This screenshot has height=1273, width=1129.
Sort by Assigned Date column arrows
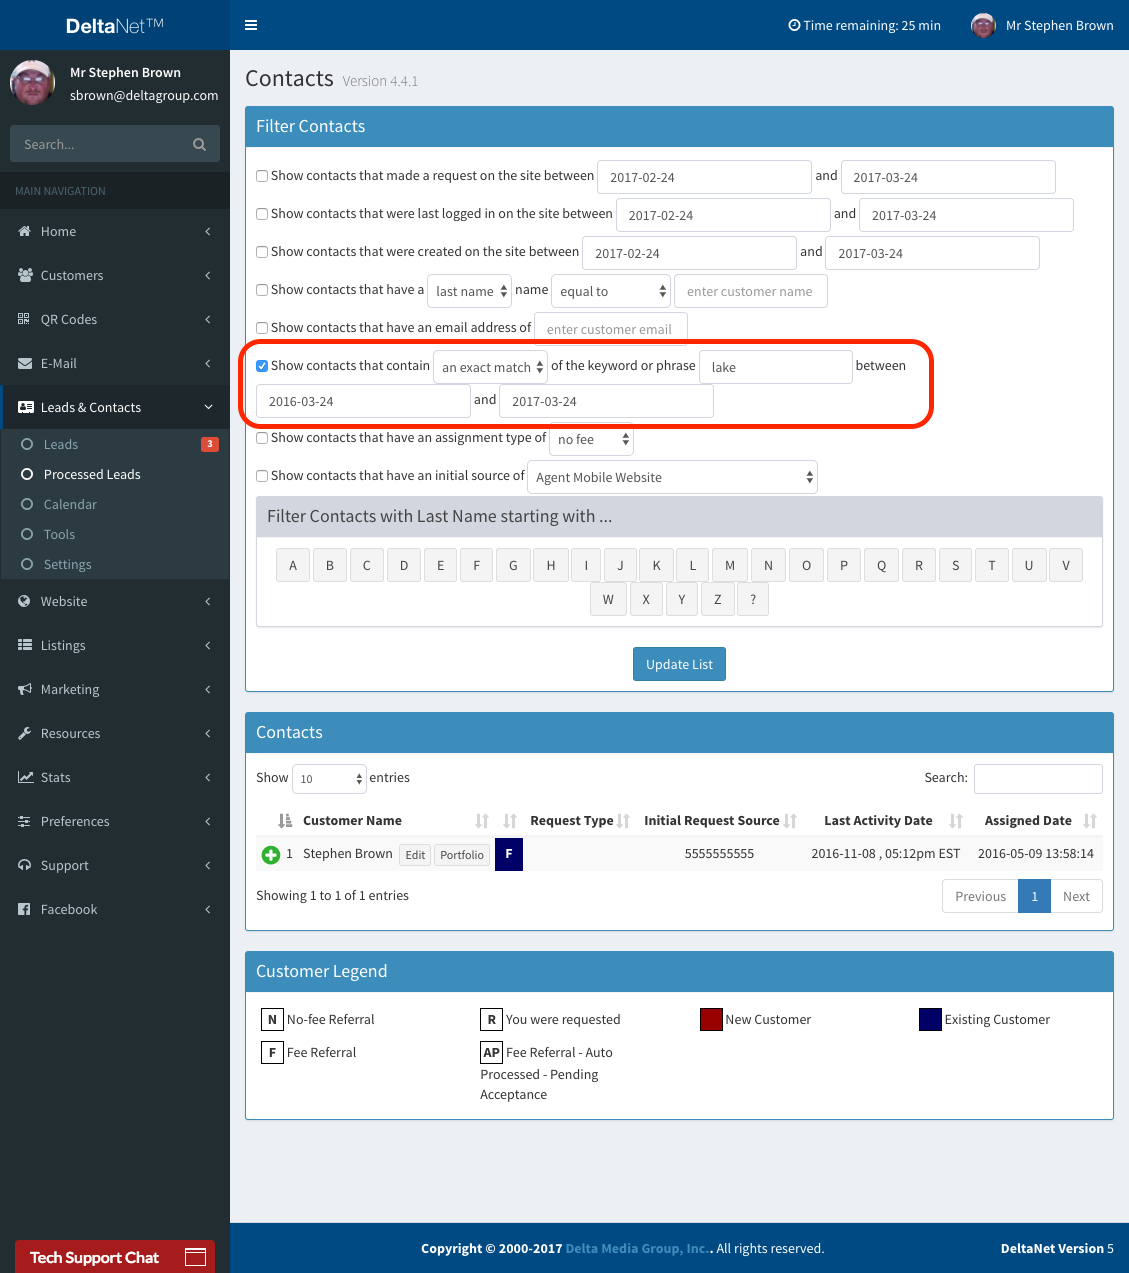pyautogui.click(x=1090, y=821)
